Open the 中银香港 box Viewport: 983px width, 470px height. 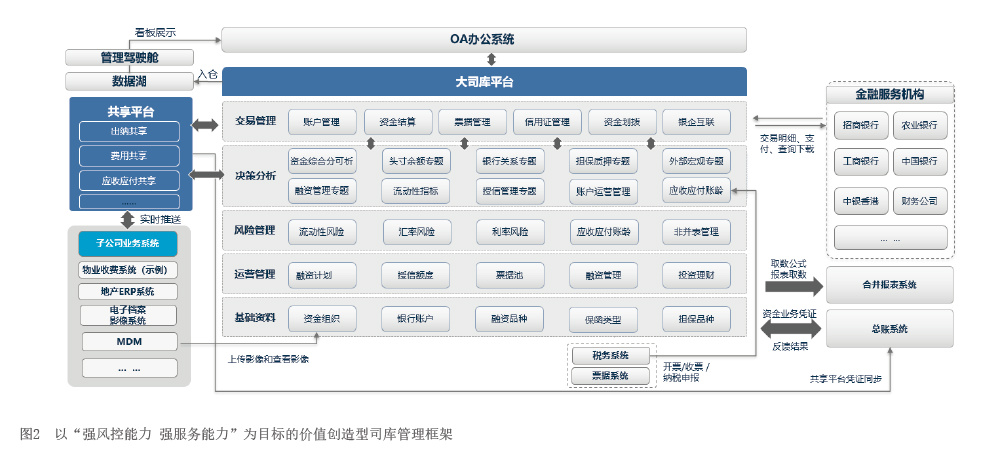coord(861,201)
